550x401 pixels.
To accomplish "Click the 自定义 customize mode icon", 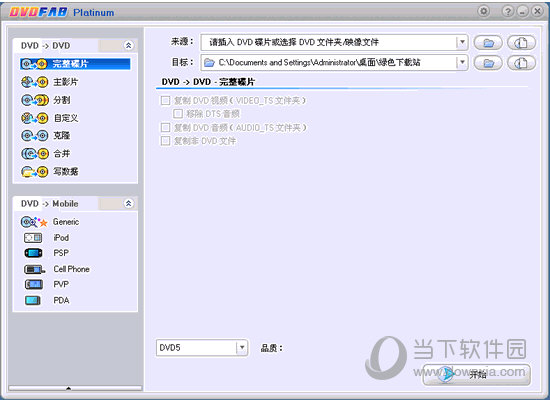I will (x=34, y=118).
